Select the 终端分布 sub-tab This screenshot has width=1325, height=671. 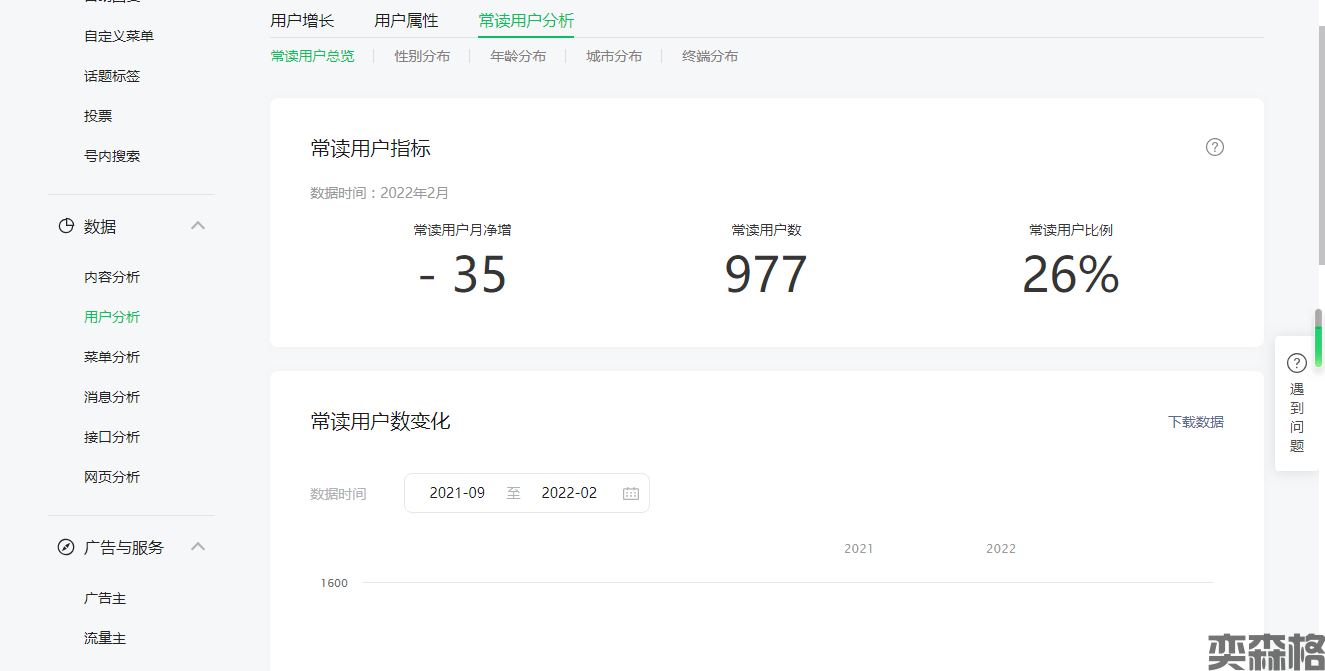tap(710, 56)
